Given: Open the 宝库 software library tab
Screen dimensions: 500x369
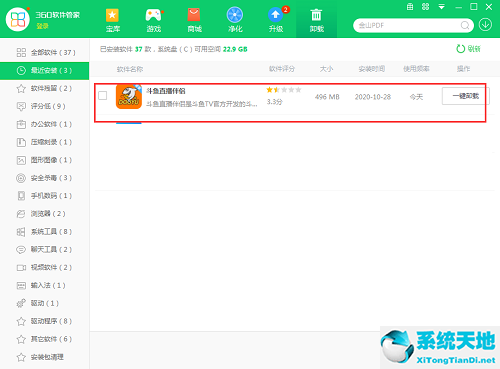Looking at the screenshot, I should coord(113,20).
